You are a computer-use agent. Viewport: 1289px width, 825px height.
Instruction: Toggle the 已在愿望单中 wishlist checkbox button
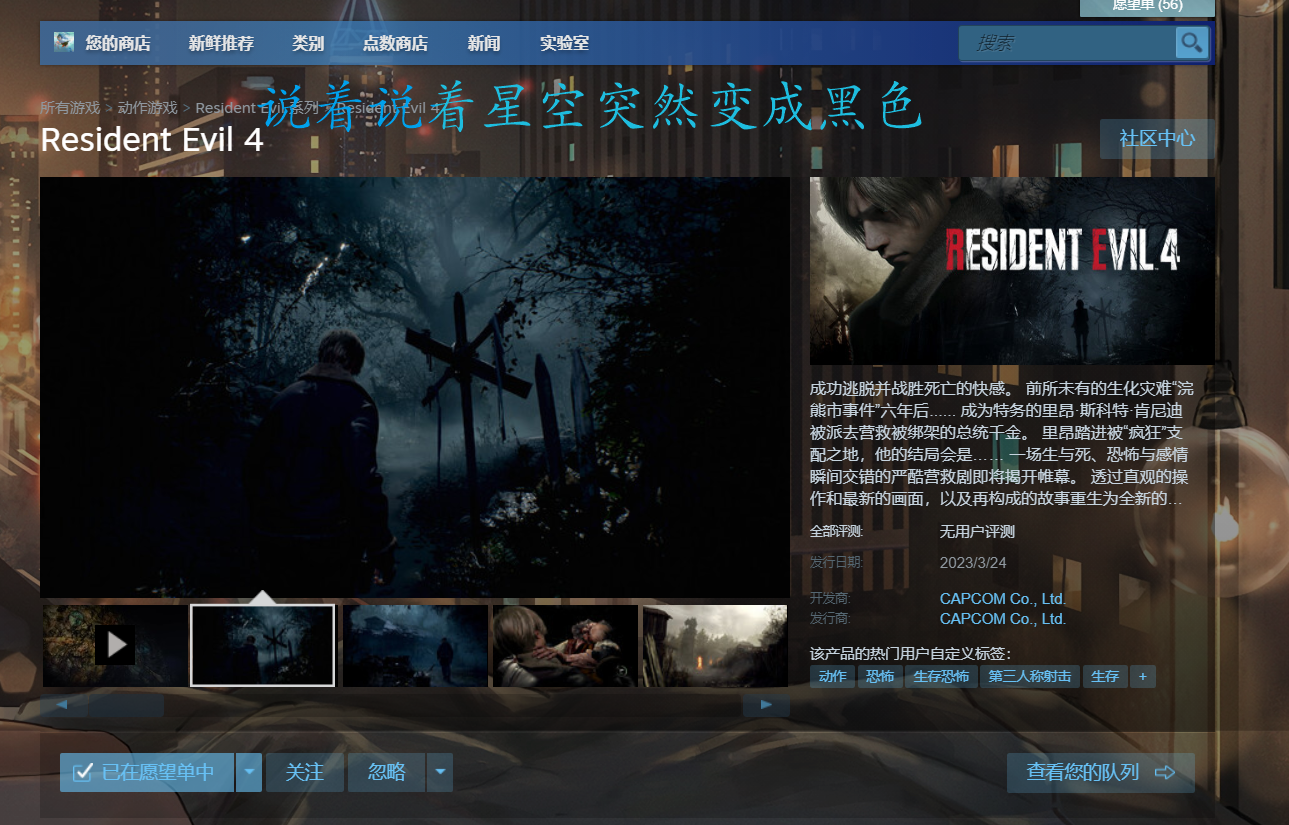pyautogui.click(x=147, y=772)
